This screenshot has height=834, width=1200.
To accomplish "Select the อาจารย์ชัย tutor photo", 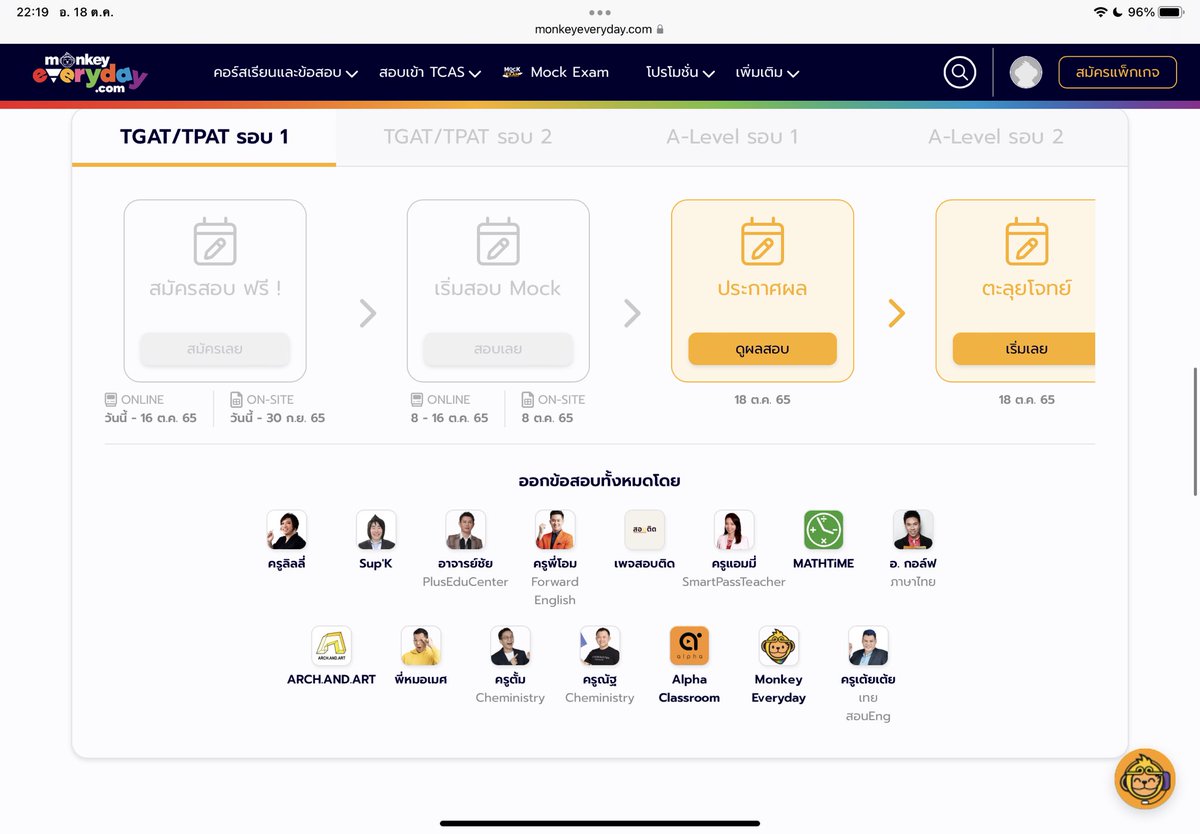I will [x=466, y=530].
